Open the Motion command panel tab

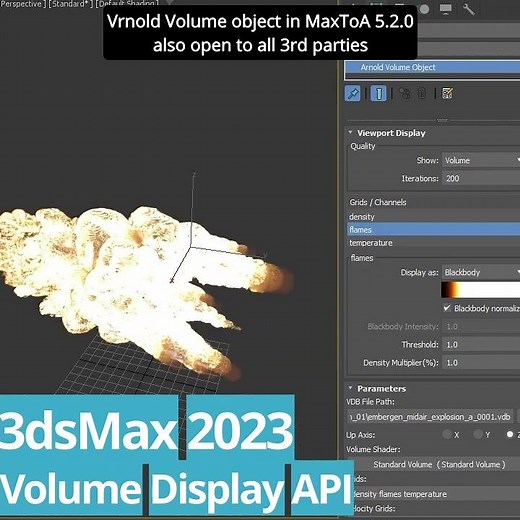coord(424,9)
